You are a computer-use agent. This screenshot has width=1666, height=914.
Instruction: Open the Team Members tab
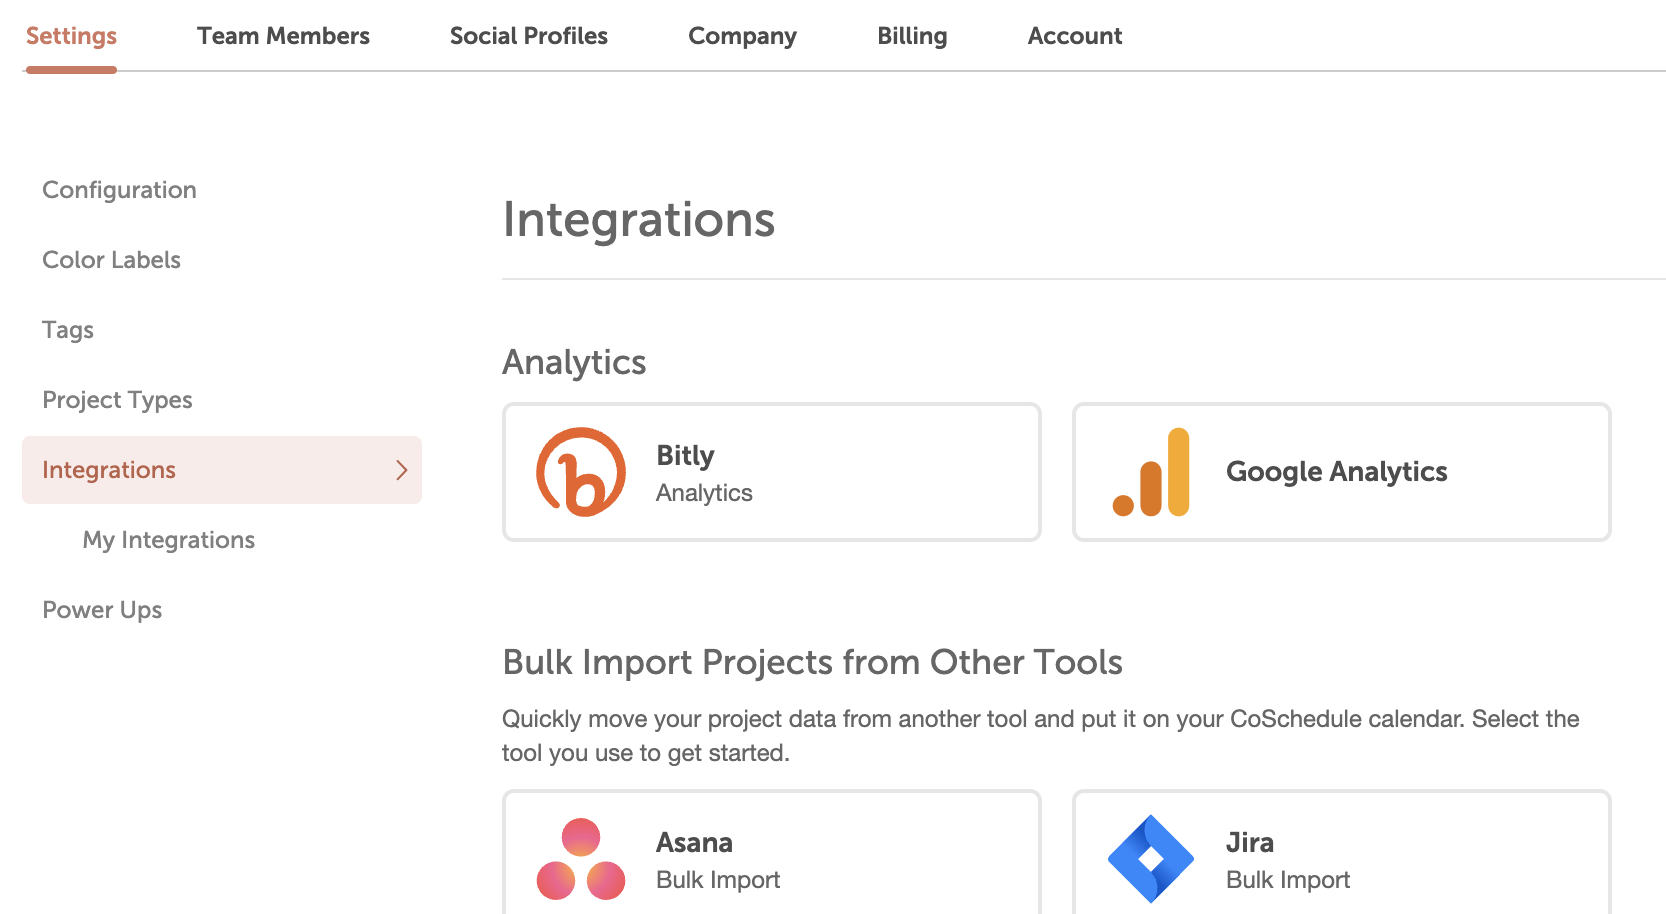pyautogui.click(x=283, y=36)
